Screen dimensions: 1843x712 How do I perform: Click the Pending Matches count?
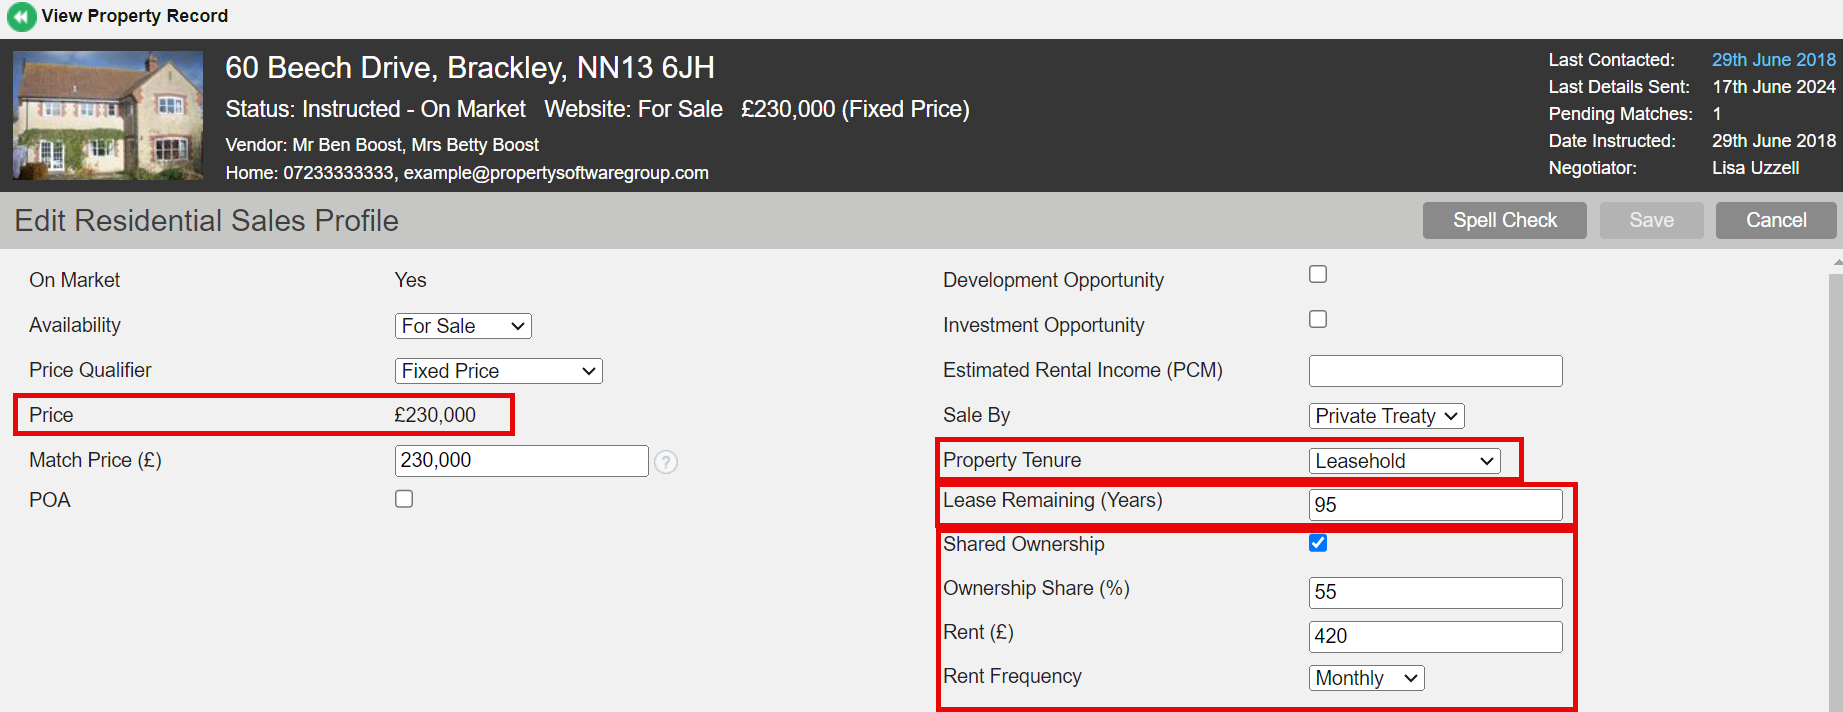1717,114
